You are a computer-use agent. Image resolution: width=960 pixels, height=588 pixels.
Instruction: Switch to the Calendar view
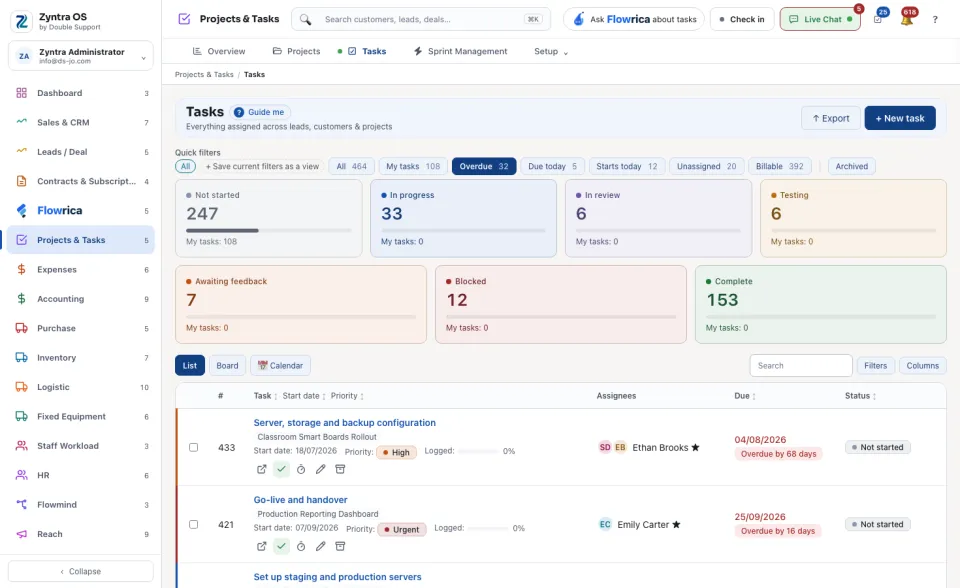[280, 366]
